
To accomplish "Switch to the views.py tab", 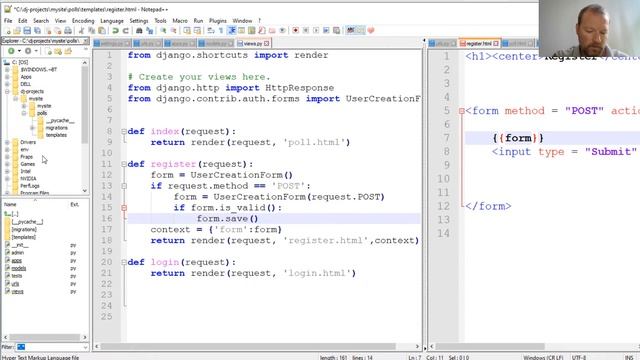I will tap(253, 43).
